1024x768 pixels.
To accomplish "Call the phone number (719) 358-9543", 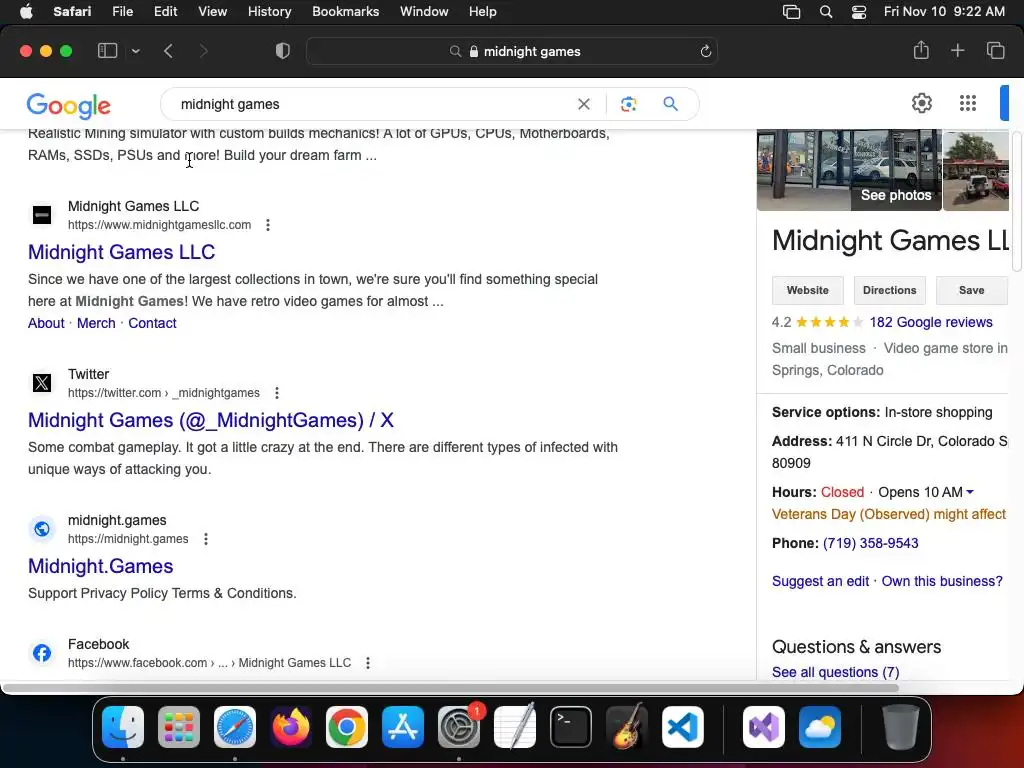I will pos(870,543).
